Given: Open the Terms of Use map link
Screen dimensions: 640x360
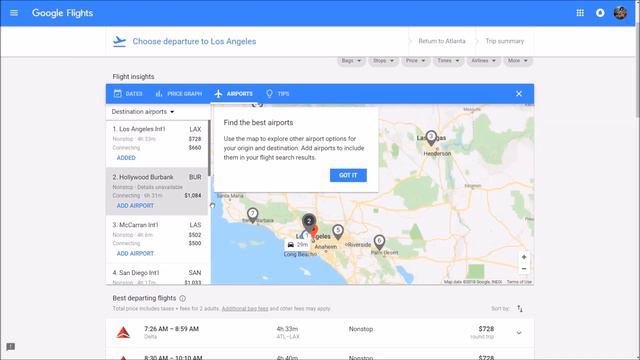Looking at the screenshot, I should click(519, 282).
